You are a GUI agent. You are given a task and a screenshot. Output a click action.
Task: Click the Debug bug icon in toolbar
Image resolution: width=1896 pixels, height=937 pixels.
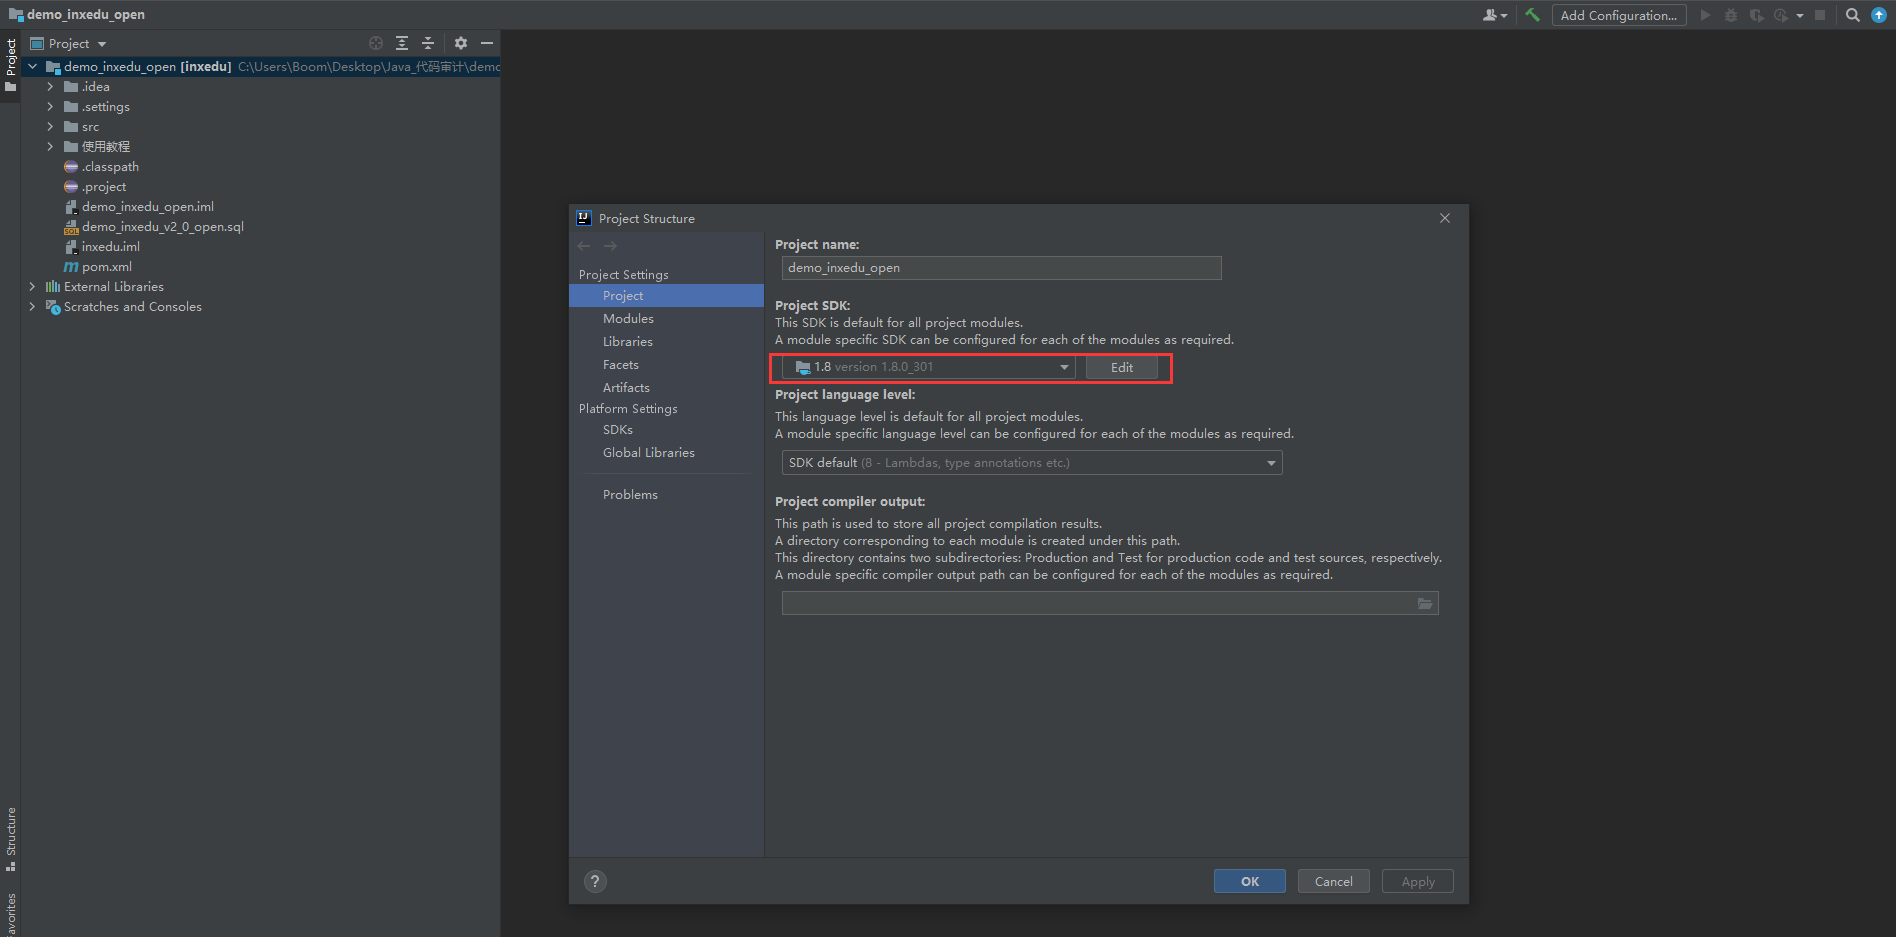1731,15
